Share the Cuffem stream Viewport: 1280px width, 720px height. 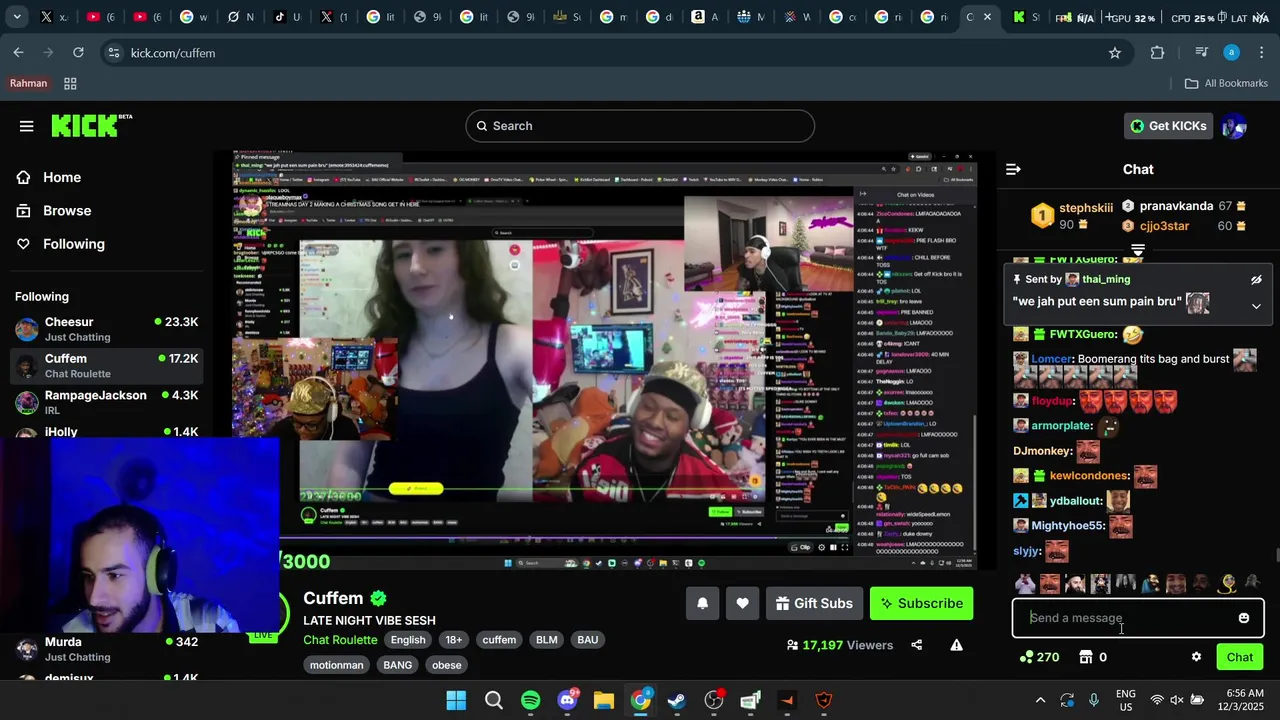[x=916, y=645]
